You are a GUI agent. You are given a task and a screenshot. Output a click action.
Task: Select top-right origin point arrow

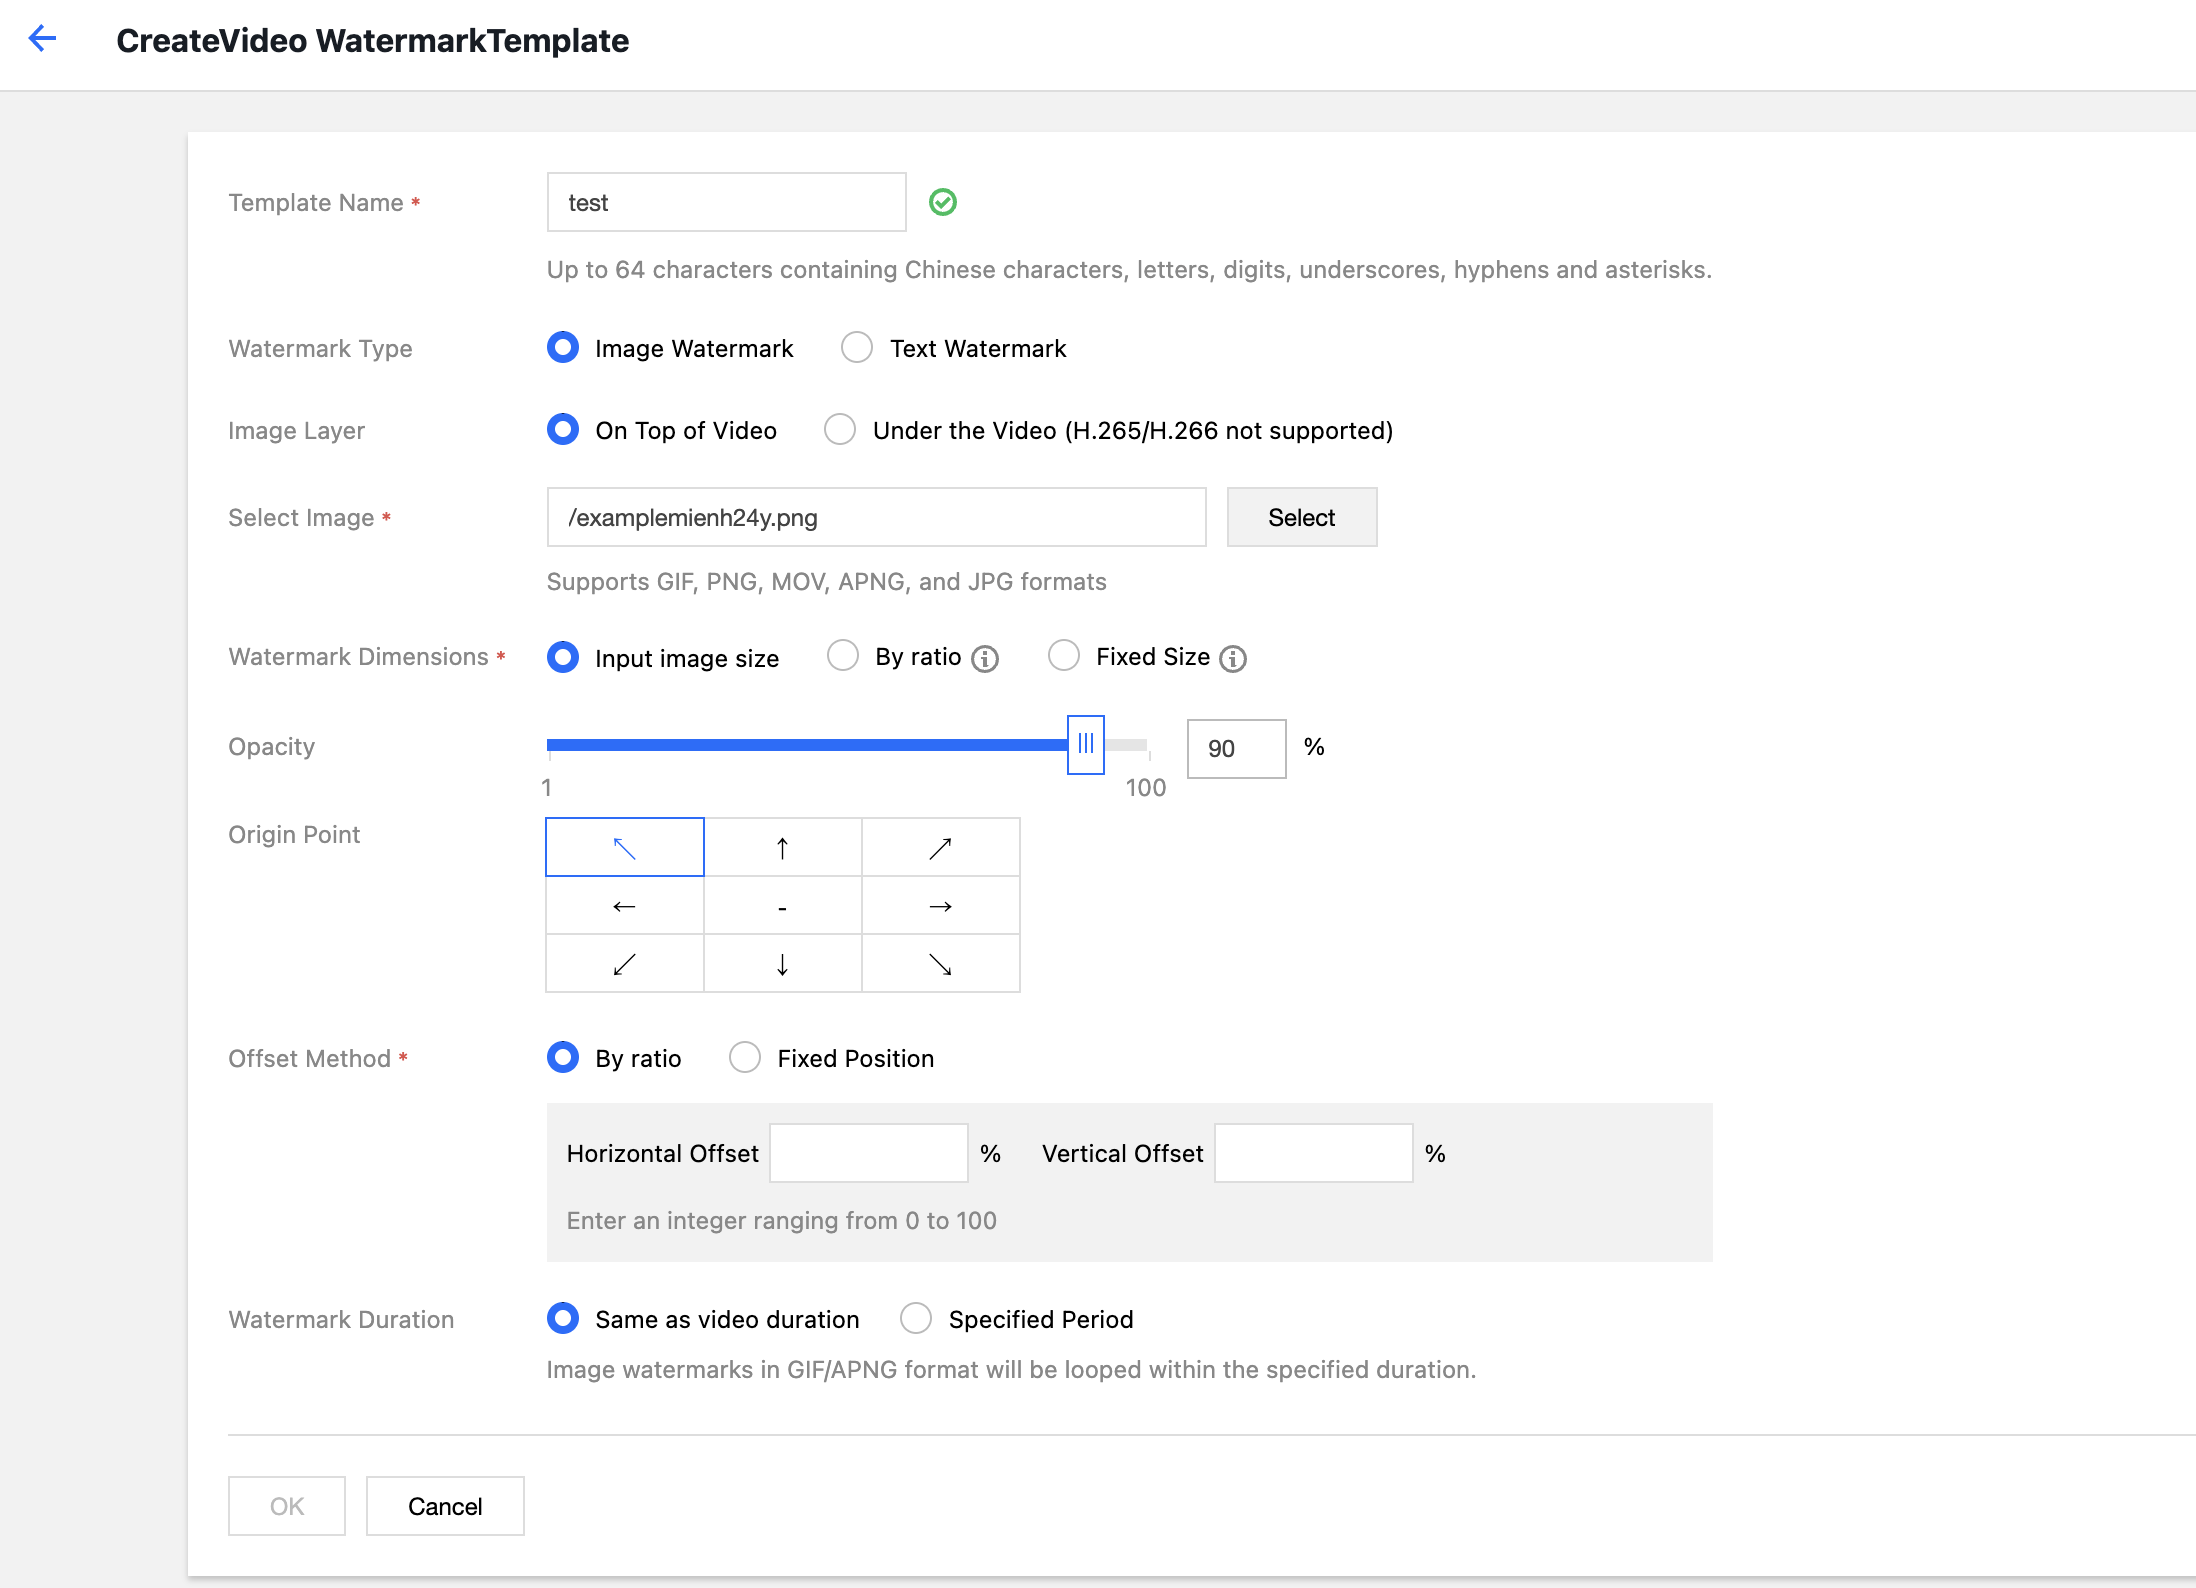coord(940,848)
